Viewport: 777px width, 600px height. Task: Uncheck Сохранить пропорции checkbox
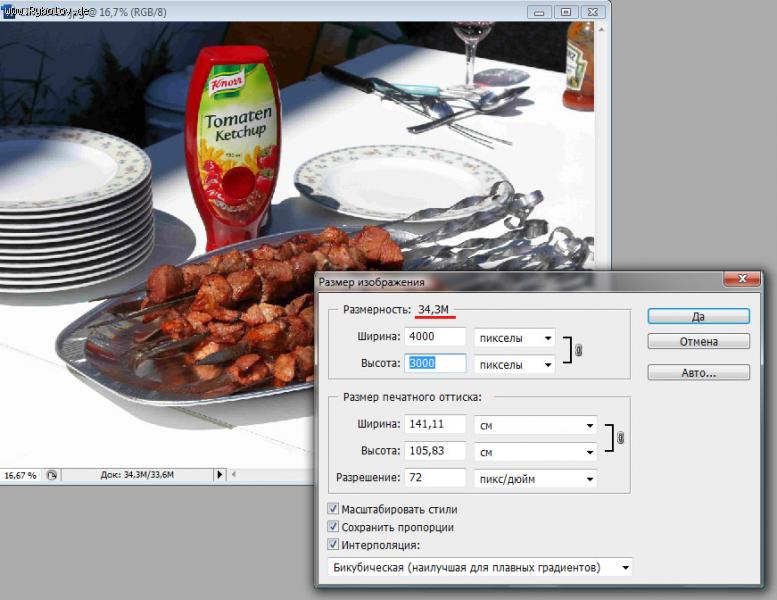(x=334, y=527)
